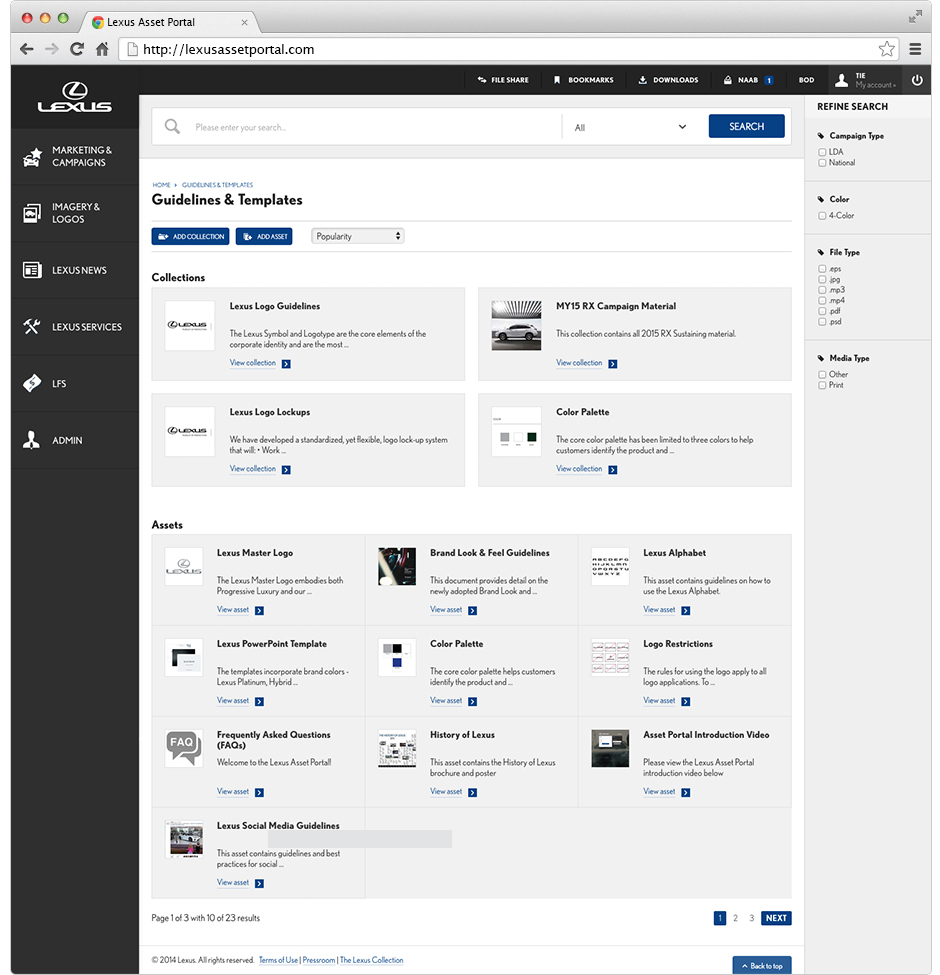Tick the .mp4 file type checkbox

(x=822, y=300)
